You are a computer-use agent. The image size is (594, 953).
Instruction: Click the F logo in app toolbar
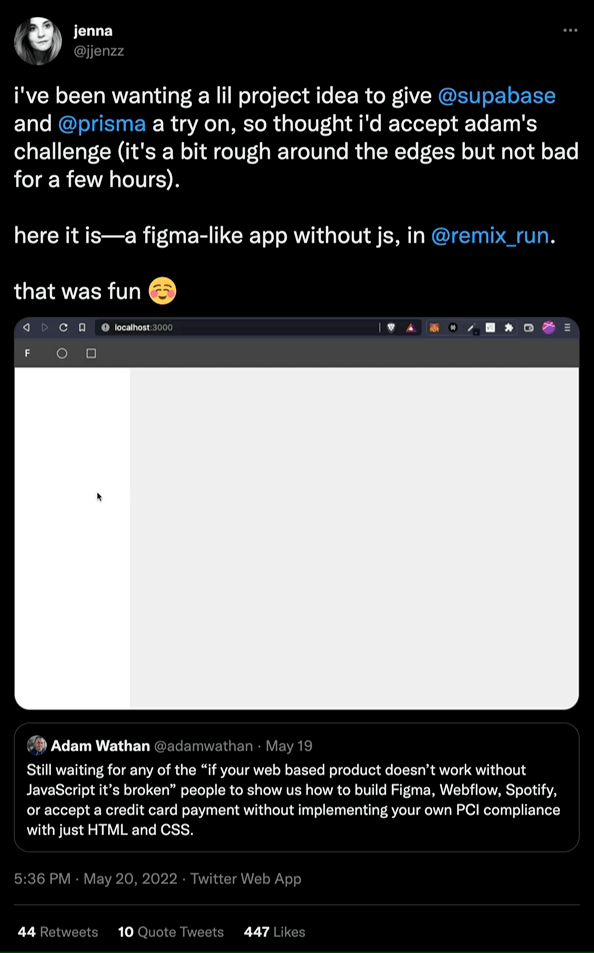point(27,353)
